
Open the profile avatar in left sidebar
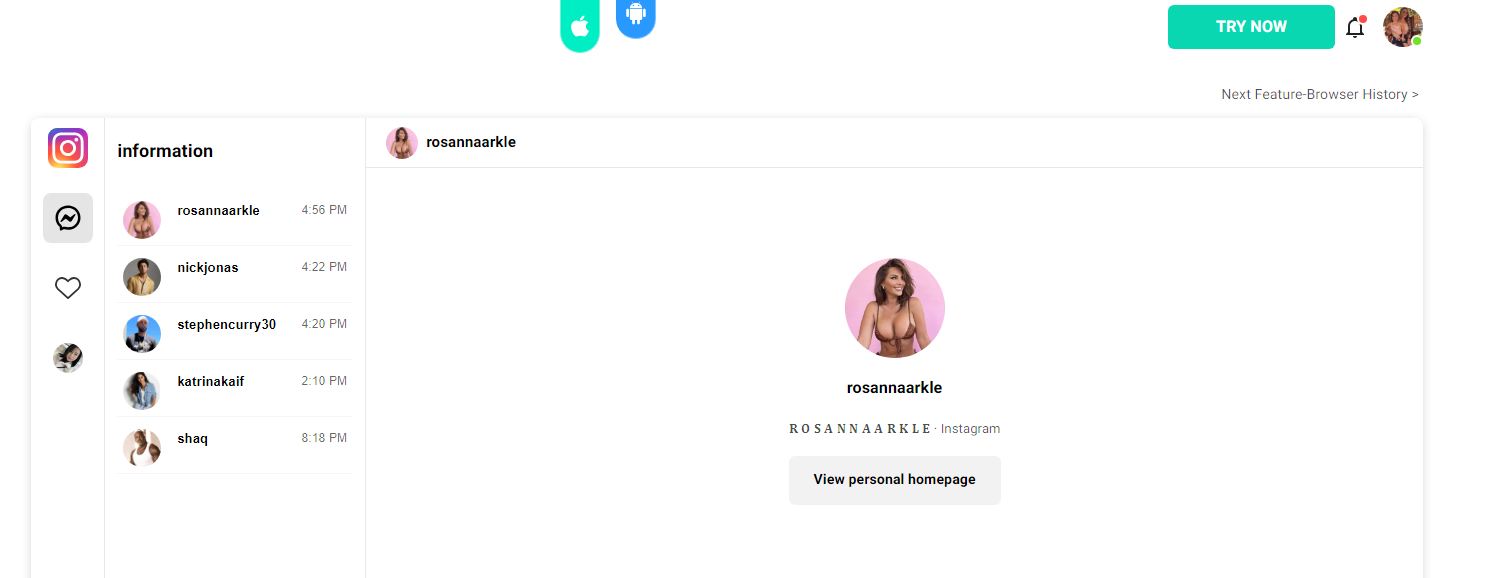click(68, 358)
